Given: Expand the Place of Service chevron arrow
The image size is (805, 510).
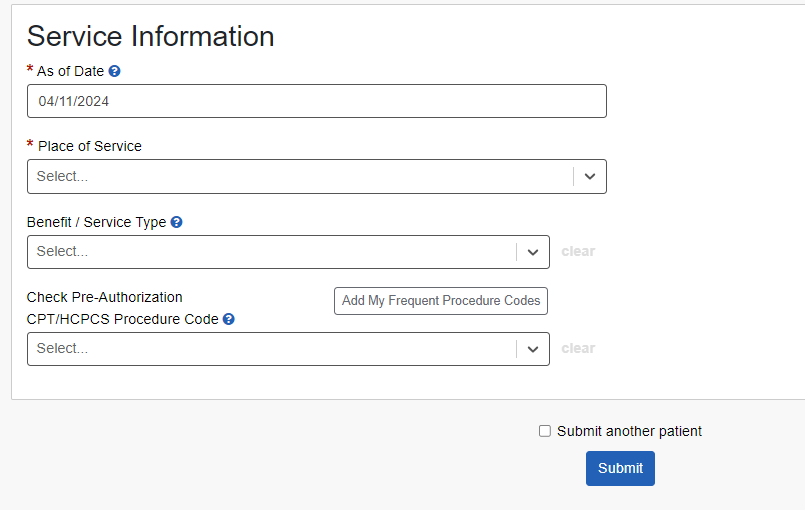Looking at the screenshot, I should click(590, 176).
